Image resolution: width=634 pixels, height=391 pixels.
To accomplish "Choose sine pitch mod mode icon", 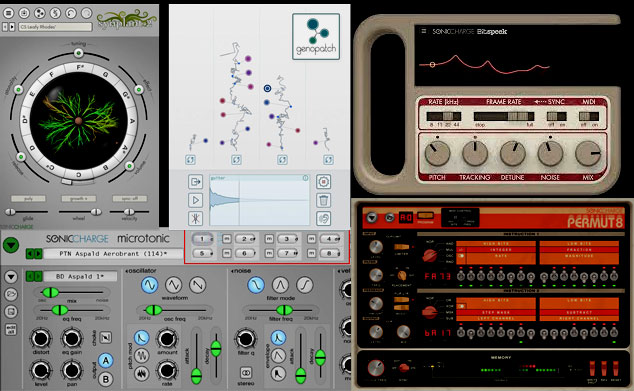I will pyautogui.click(x=142, y=355).
